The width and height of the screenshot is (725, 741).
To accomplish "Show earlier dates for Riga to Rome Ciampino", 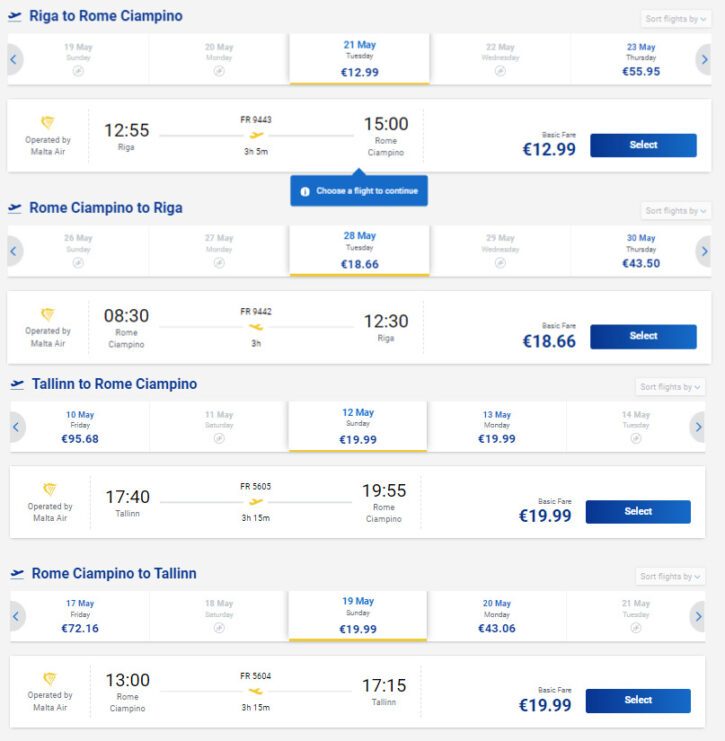I will (14, 60).
